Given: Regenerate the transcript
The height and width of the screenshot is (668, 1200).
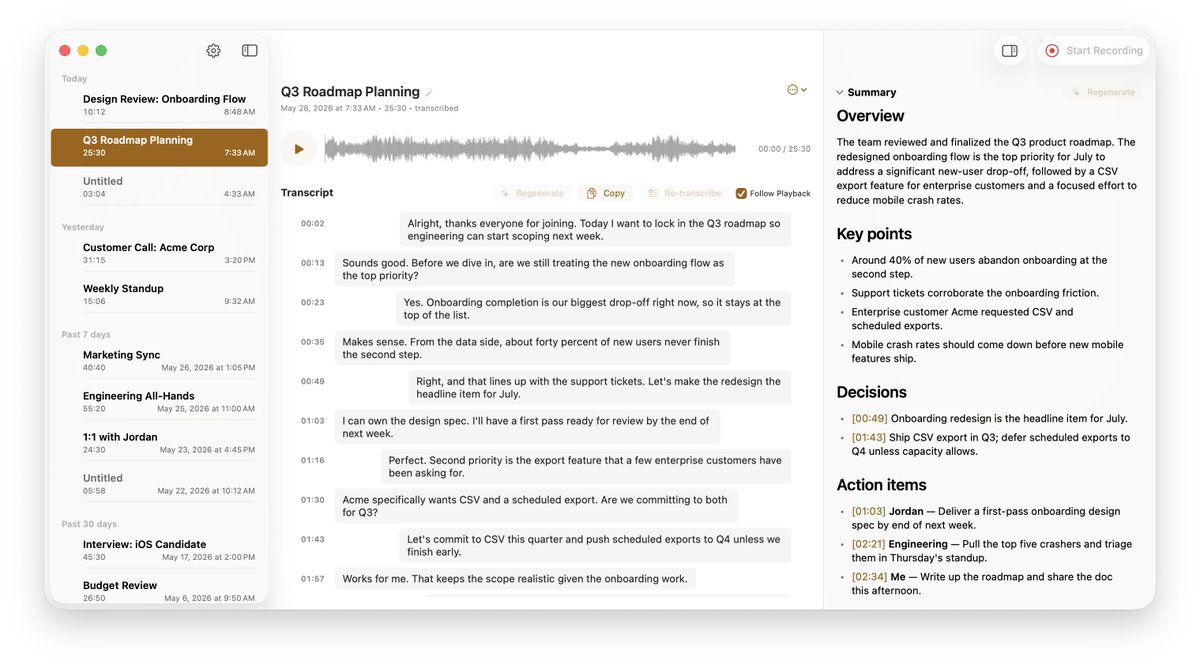Looking at the screenshot, I should coord(532,193).
